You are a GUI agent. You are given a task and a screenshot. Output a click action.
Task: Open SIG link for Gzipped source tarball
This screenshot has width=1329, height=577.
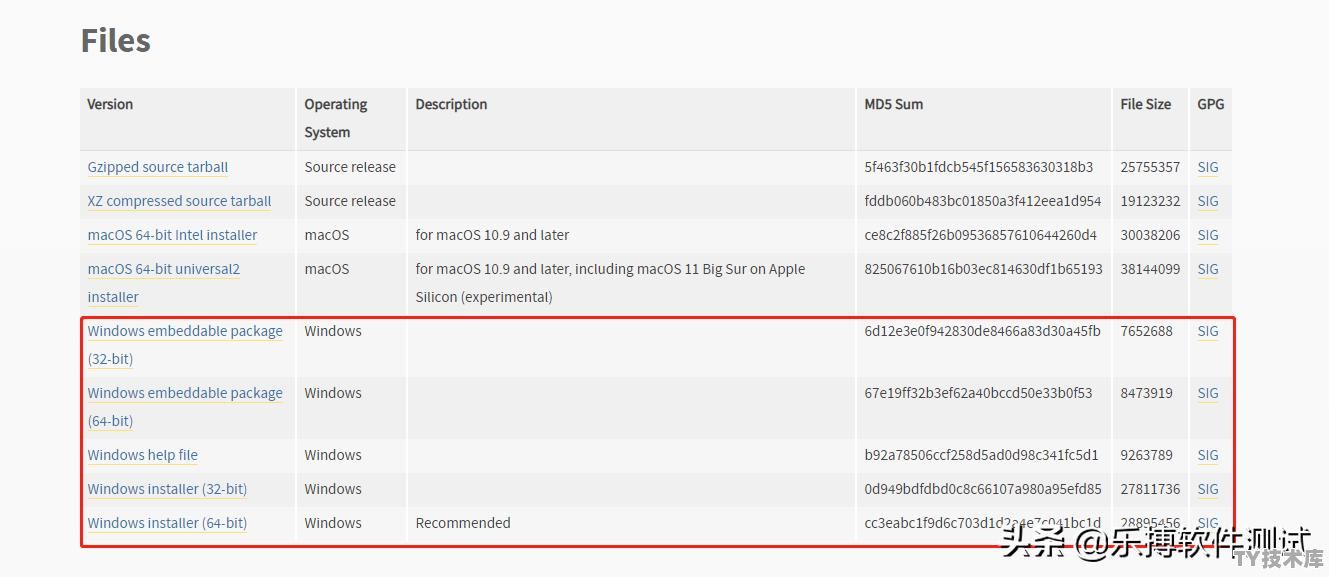[x=1208, y=167]
